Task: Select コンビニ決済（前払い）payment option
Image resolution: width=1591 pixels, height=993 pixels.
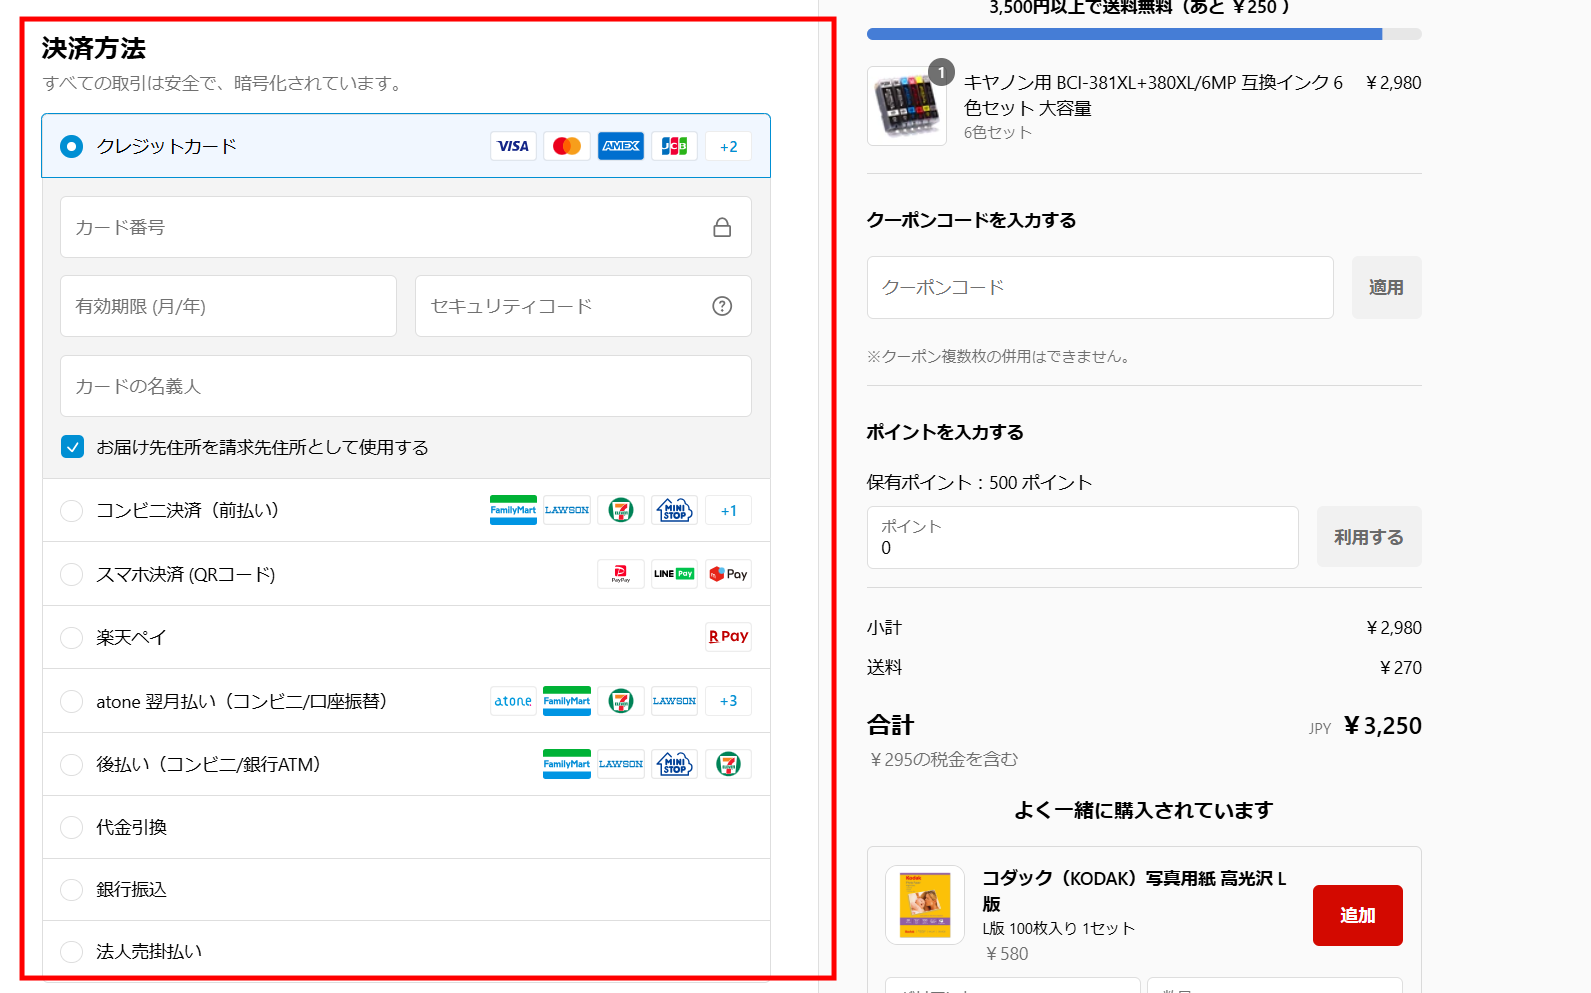Action: (x=72, y=511)
